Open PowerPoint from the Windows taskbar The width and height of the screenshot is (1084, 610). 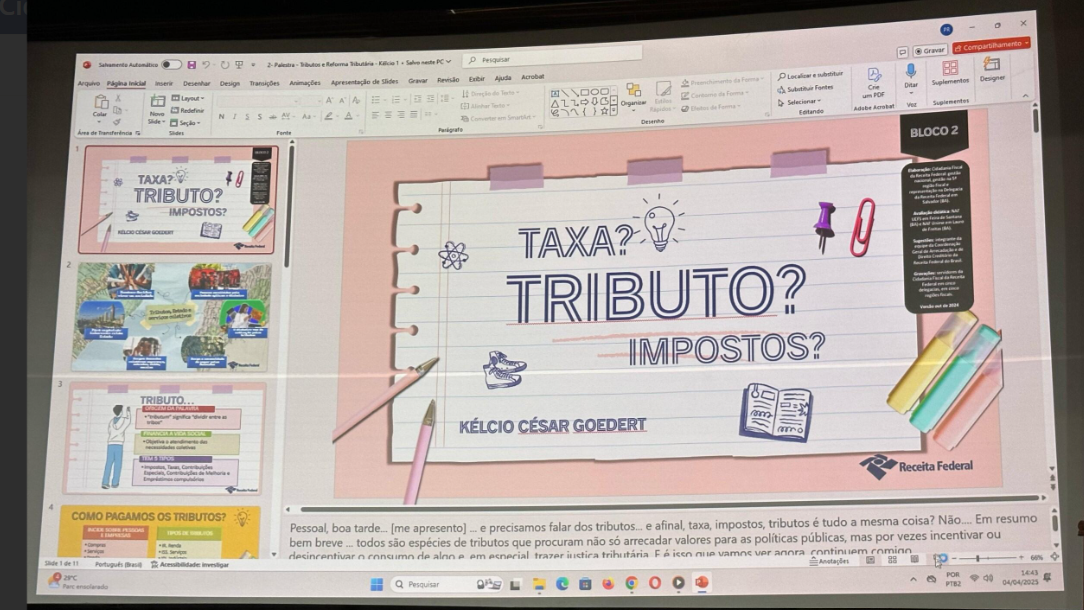coord(702,582)
